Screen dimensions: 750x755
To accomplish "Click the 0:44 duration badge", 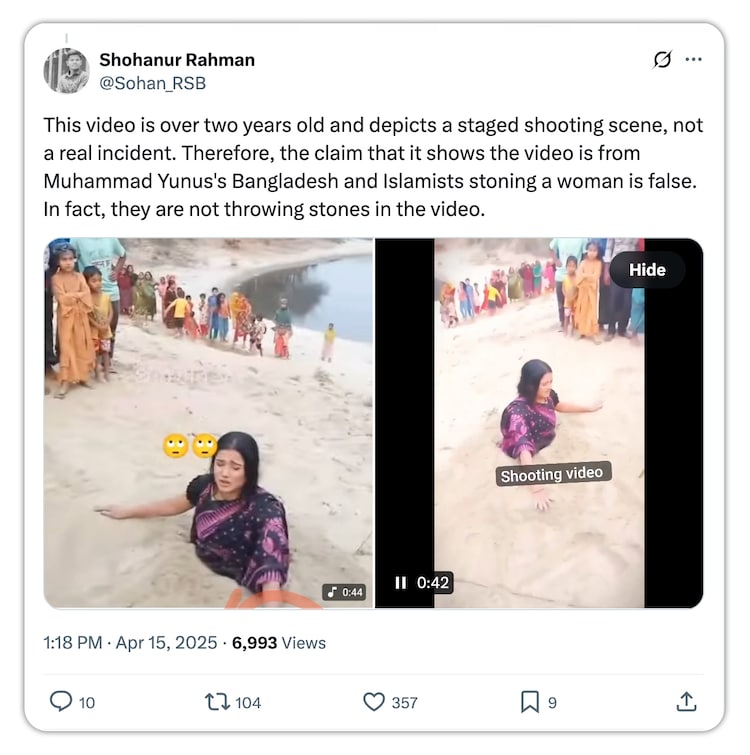I will coord(344,592).
